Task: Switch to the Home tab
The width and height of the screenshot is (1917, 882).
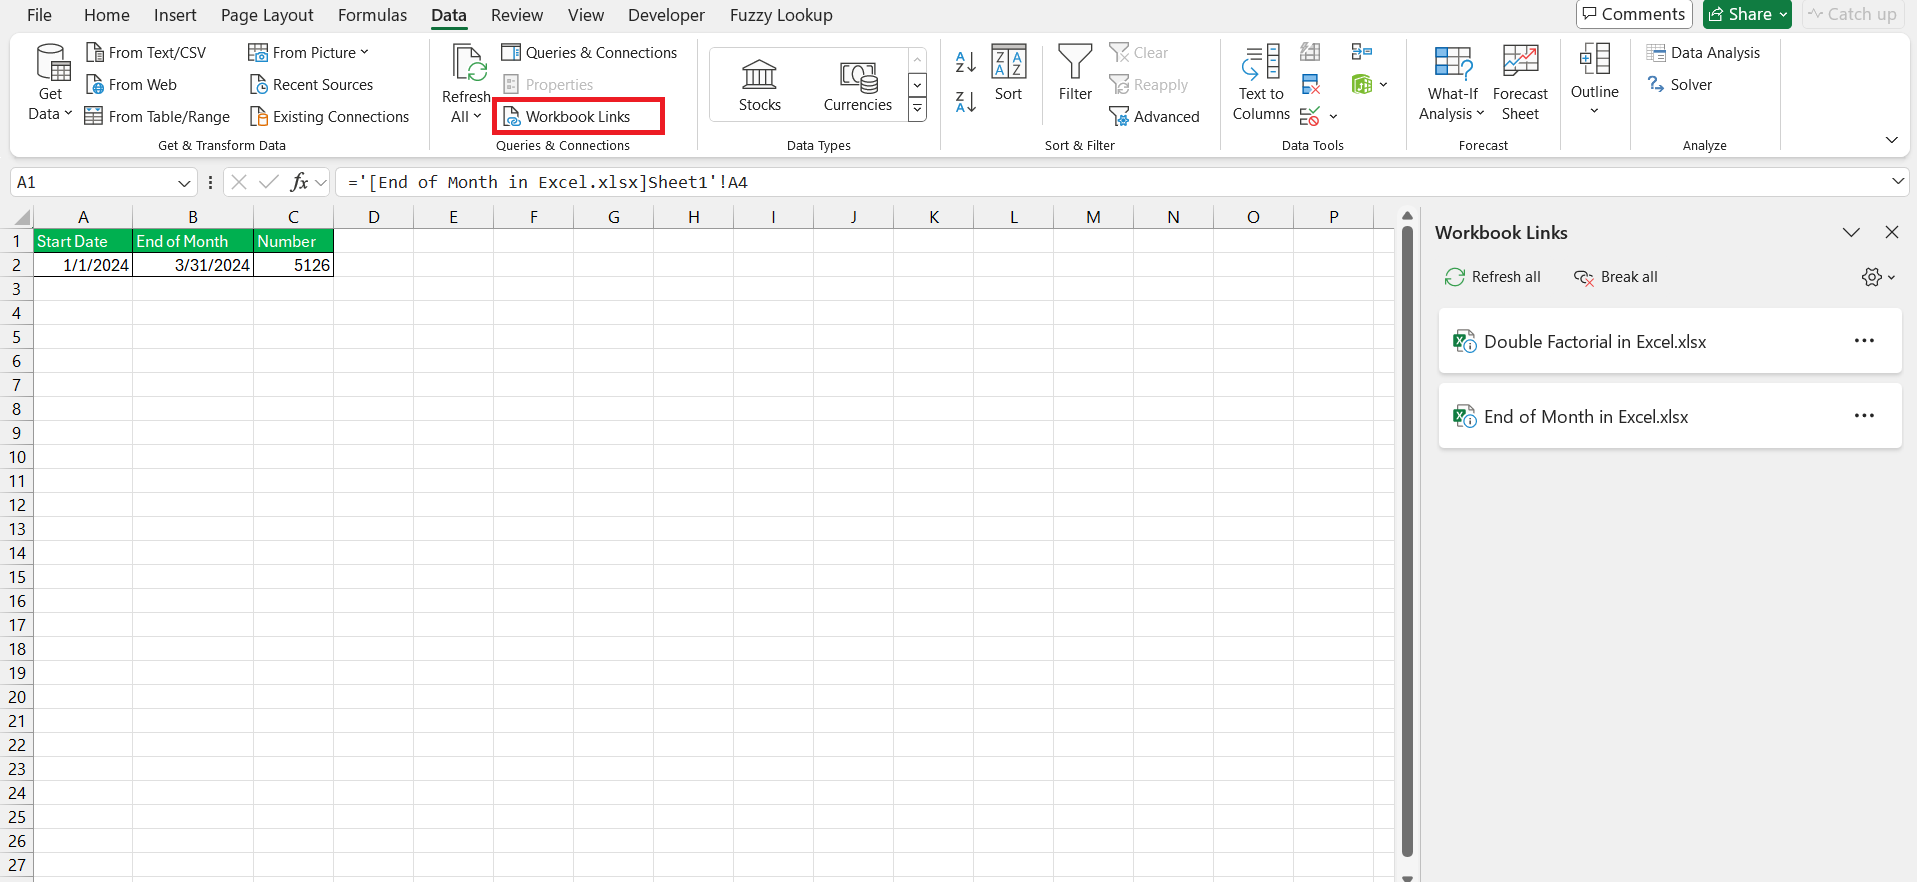Action: [107, 15]
